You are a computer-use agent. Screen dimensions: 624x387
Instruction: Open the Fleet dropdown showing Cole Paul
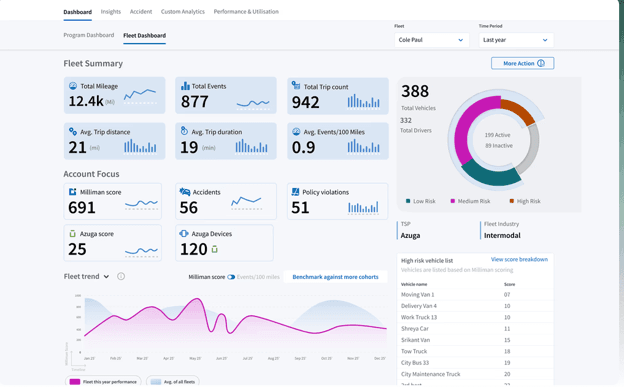pyautogui.click(x=432, y=40)
